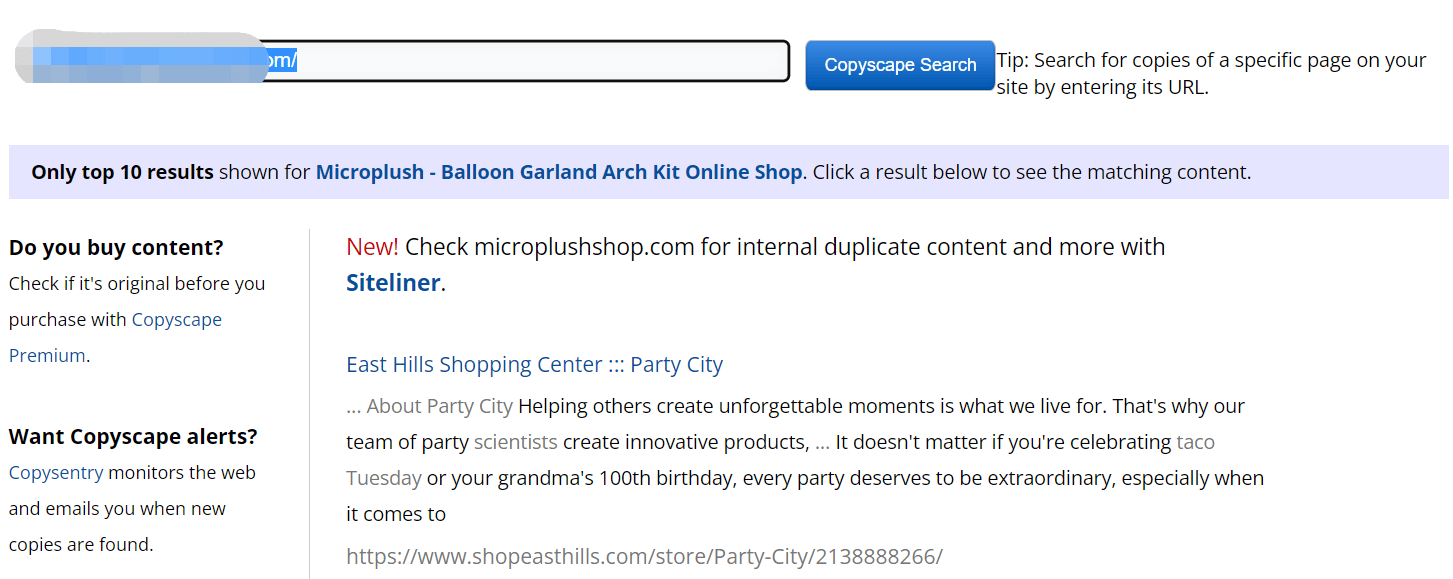Screen dimensions: 1453x579
Task: Open the Copysentry monitoring link
Action: 56,473
